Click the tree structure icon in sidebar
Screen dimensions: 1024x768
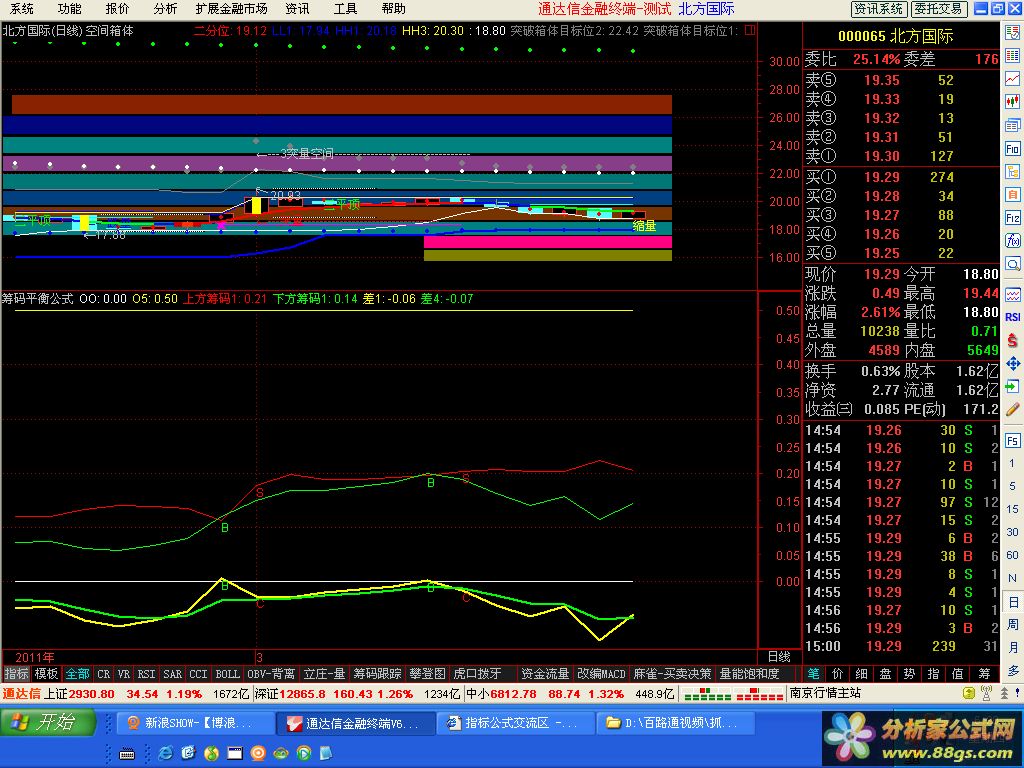[x=1012, y=172]
